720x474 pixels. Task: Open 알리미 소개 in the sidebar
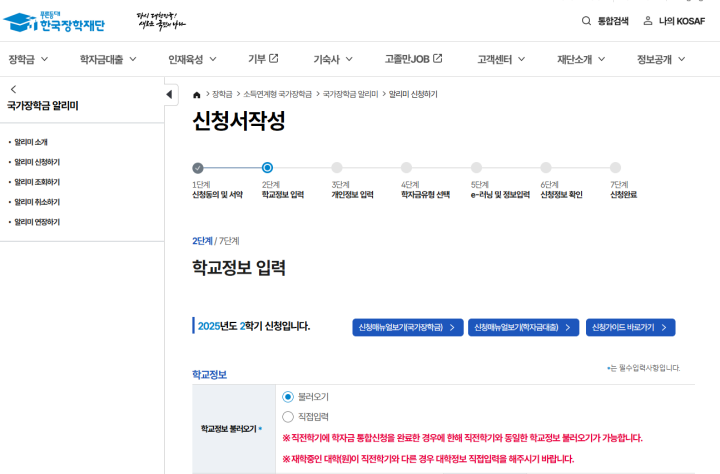[31, 142]
